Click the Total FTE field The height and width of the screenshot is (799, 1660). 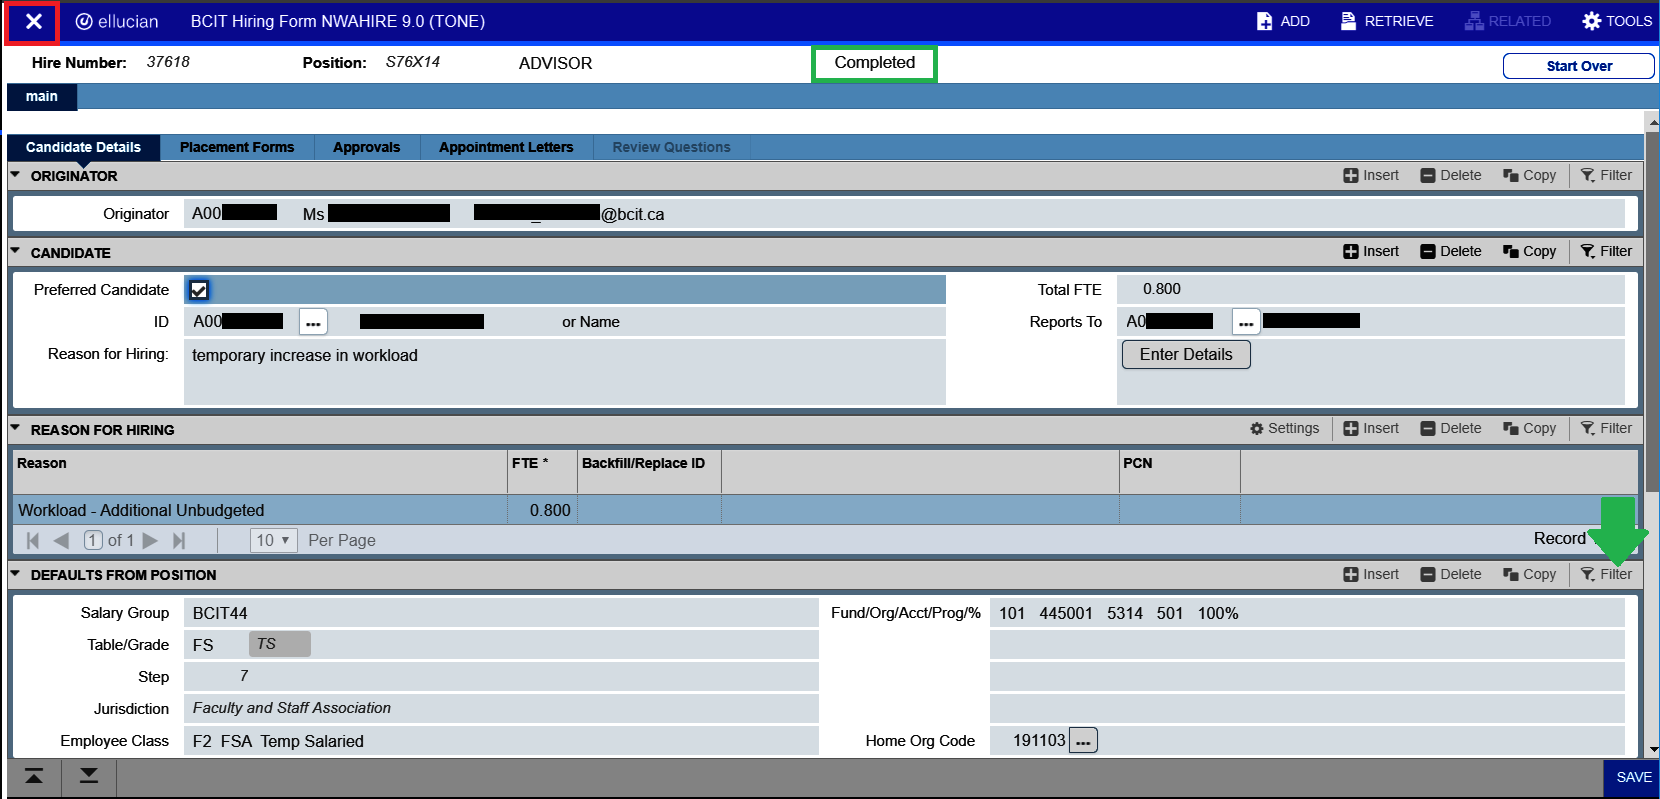[x=1371, y=289]
